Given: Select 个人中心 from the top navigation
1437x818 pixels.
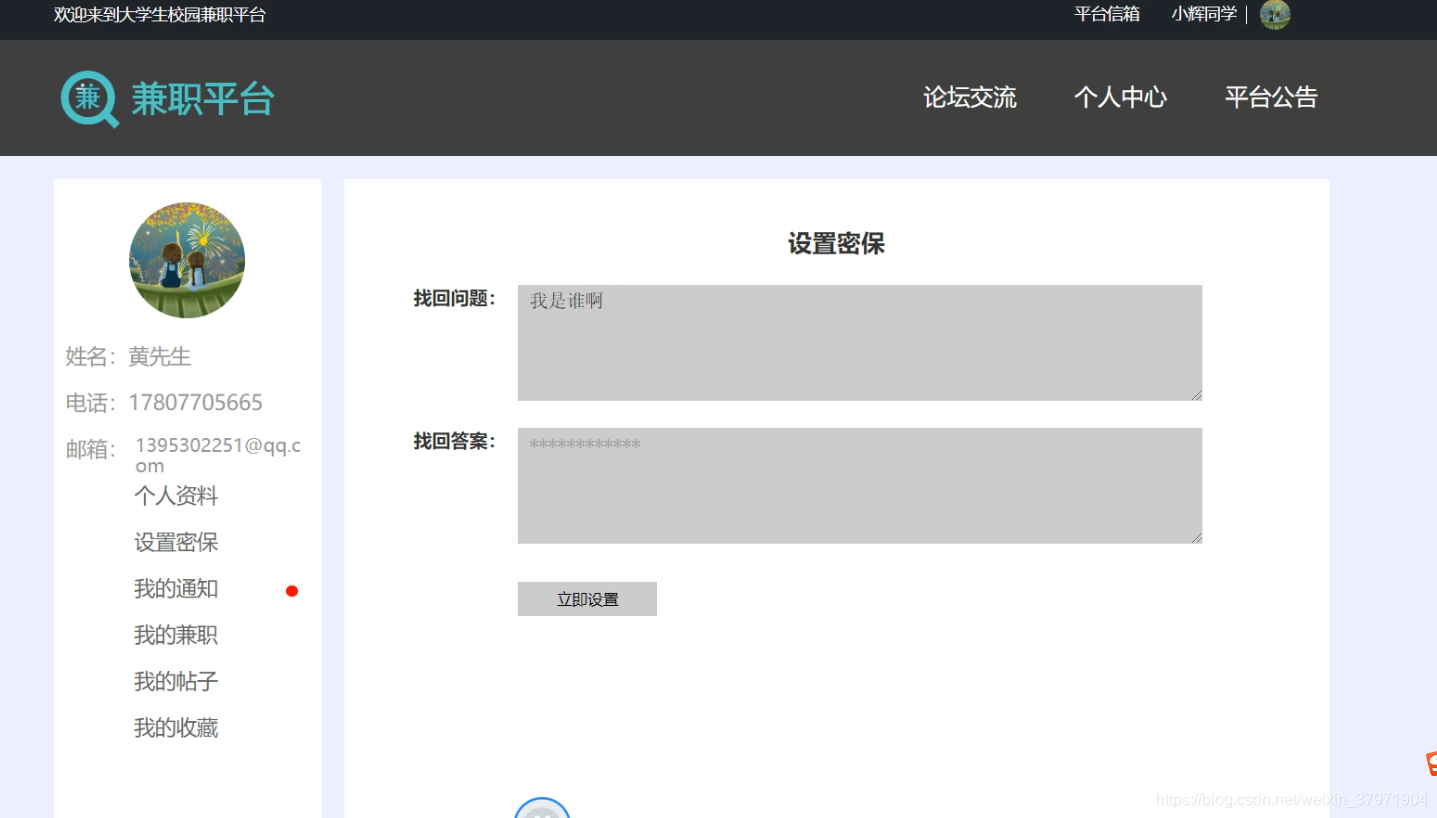Looking at the screenshot, I should pyautogui.click(x=1120, y=98).
